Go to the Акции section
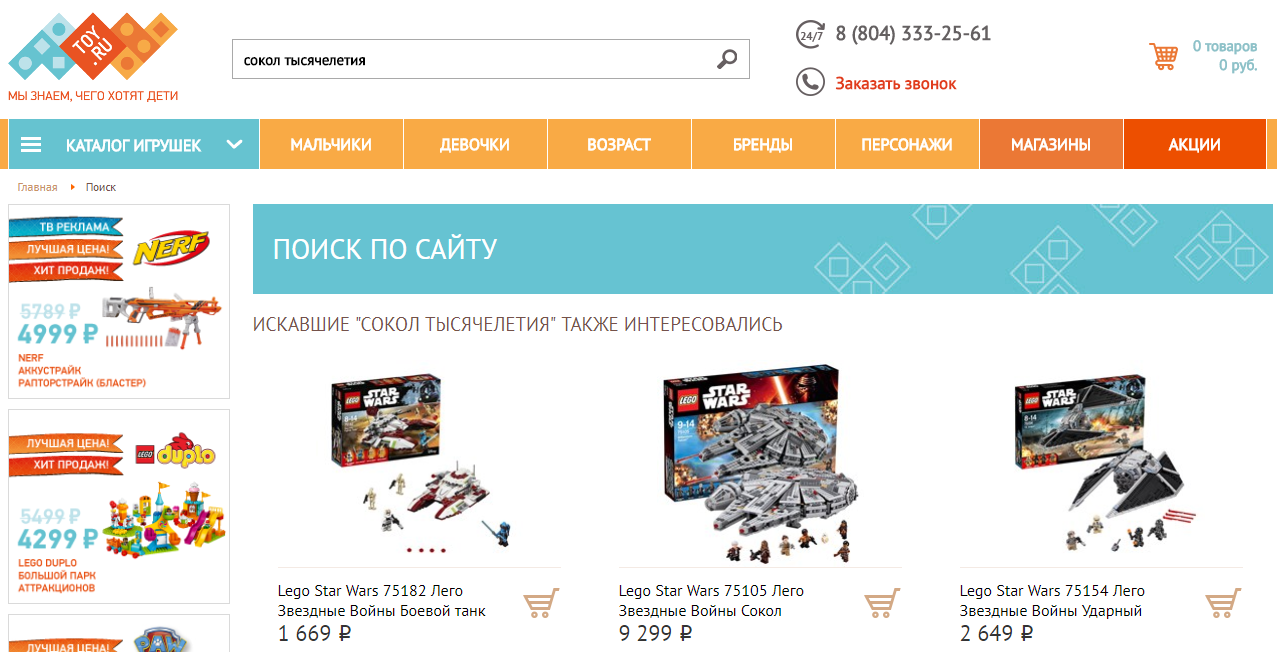 pos(1195,145)
